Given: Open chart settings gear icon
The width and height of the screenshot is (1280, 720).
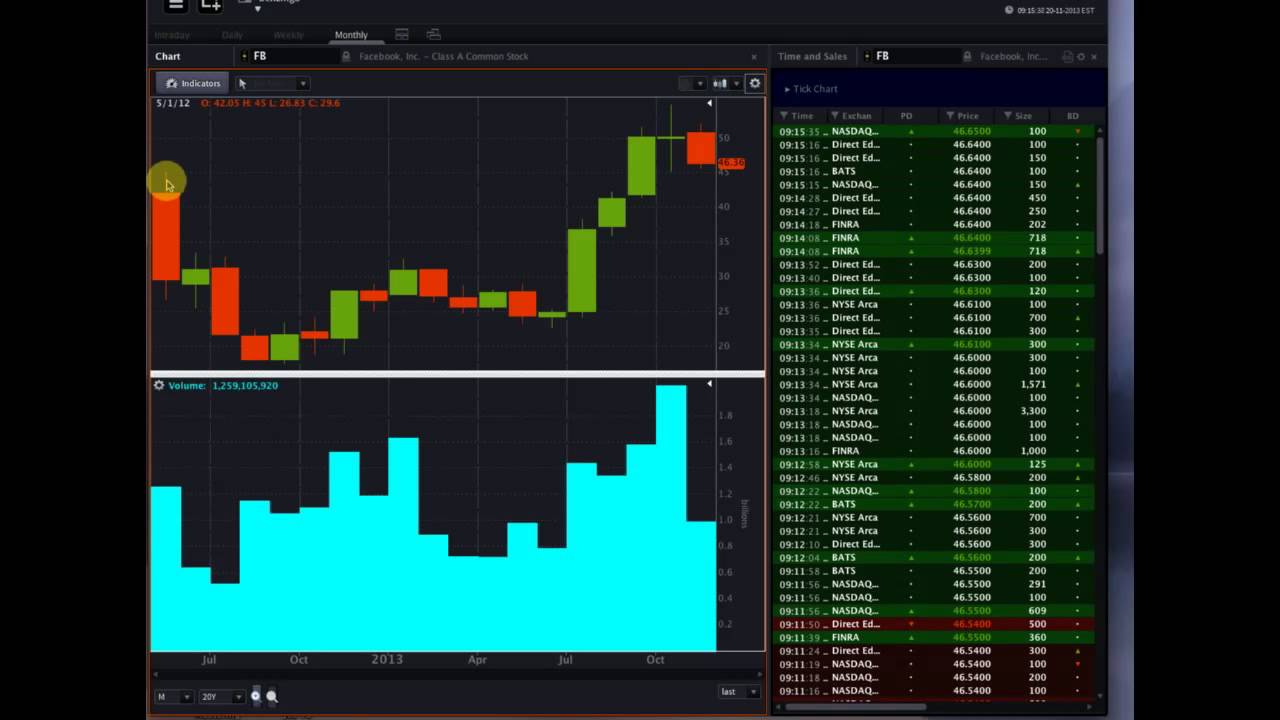Looking at the screenshot, I should click(755, 83).
